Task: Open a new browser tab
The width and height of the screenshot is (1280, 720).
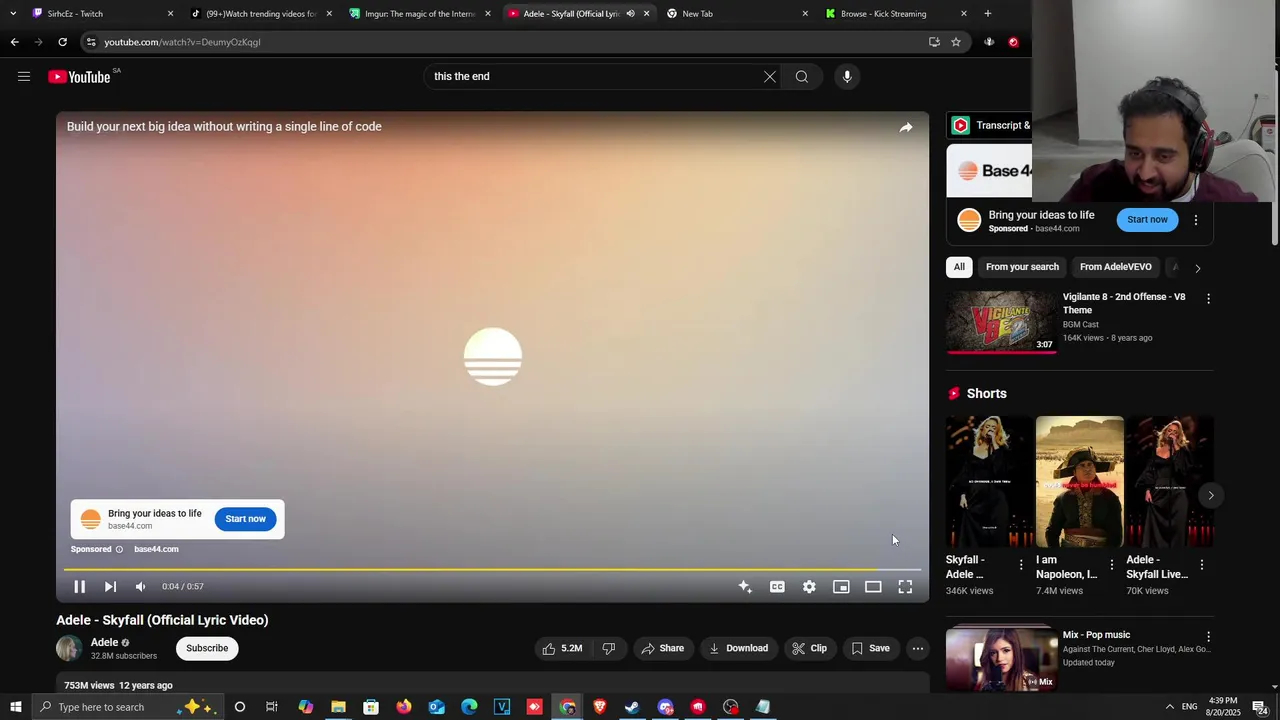Action: [x=987, y=14]
